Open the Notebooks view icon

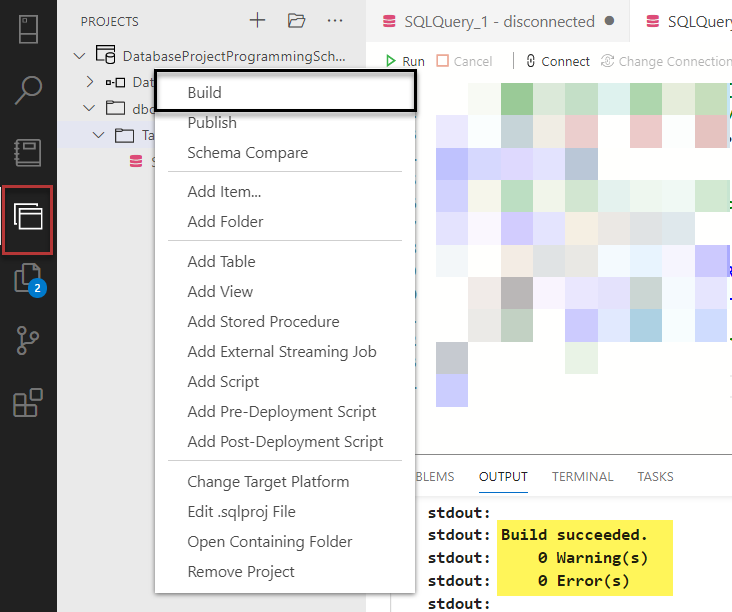click(x=28, y=153)
